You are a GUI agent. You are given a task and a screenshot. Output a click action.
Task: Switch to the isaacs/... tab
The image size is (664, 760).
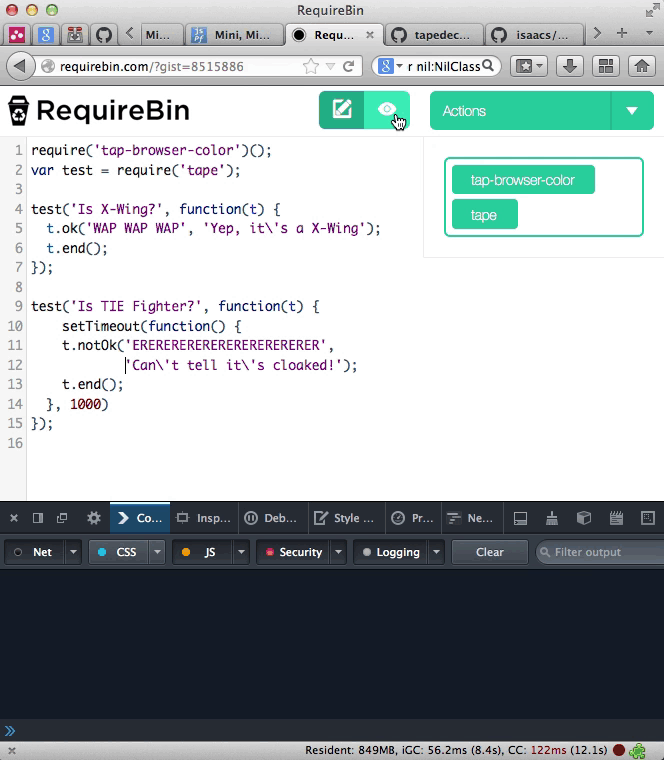click(534, 35)
